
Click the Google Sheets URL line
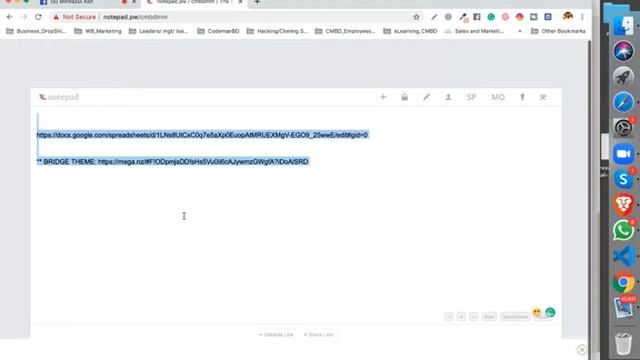point(202,135)
